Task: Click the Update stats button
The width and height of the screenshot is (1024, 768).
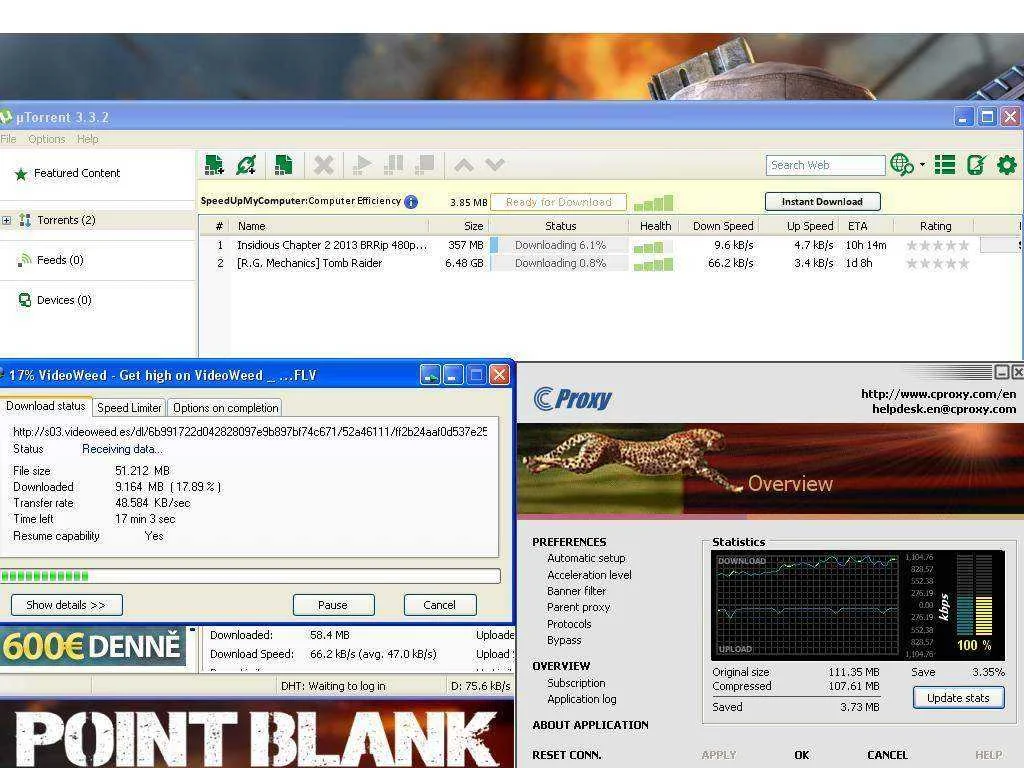Action: click(958, 698)
